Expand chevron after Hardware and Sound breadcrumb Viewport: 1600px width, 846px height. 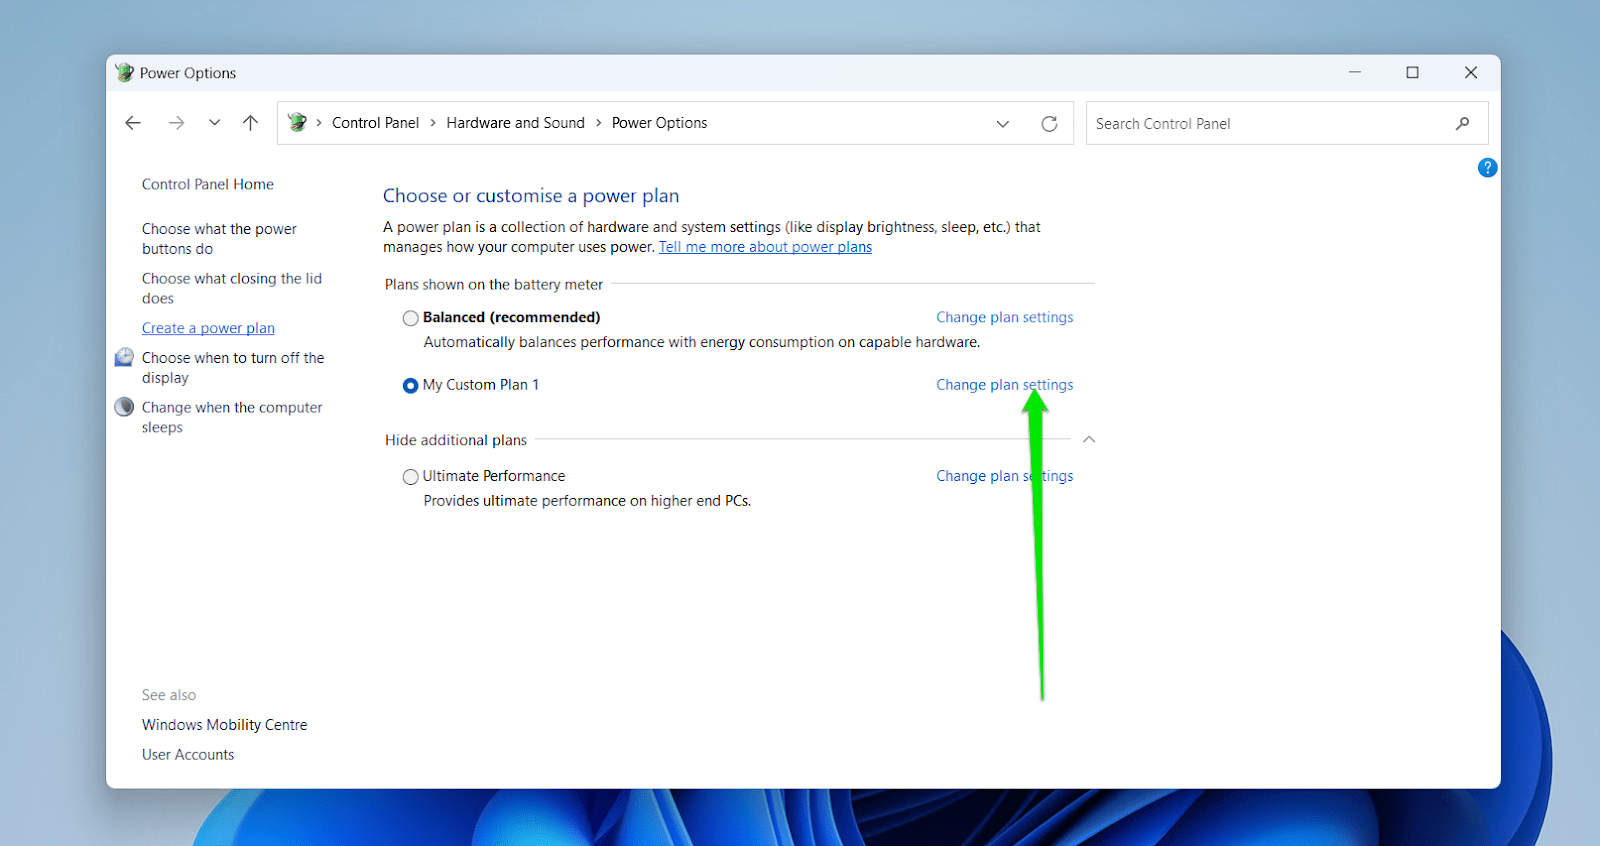(598, 123)
